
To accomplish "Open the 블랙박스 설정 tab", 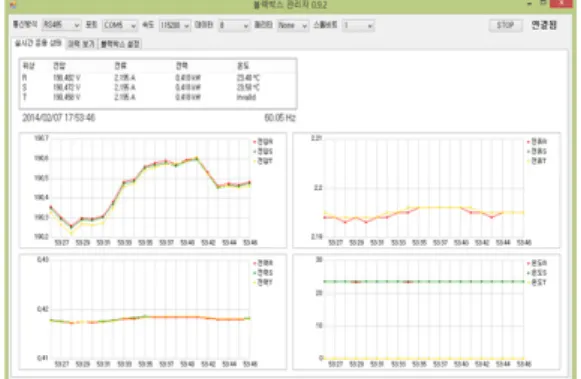I will [x=120, y=44].
